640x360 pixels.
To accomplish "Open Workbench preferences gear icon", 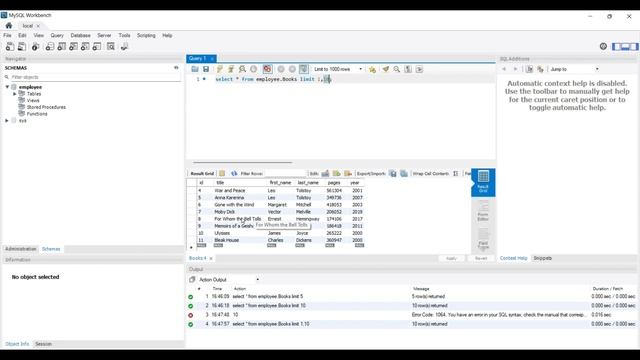I will [603, 46].
